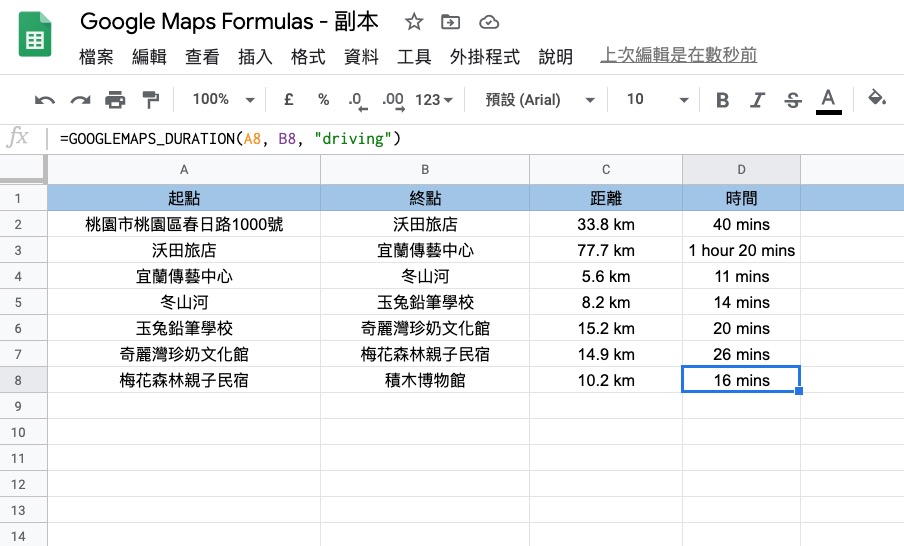Click the redo arrow icon
This screenshot has height=546, width=904.
[80, 100]
